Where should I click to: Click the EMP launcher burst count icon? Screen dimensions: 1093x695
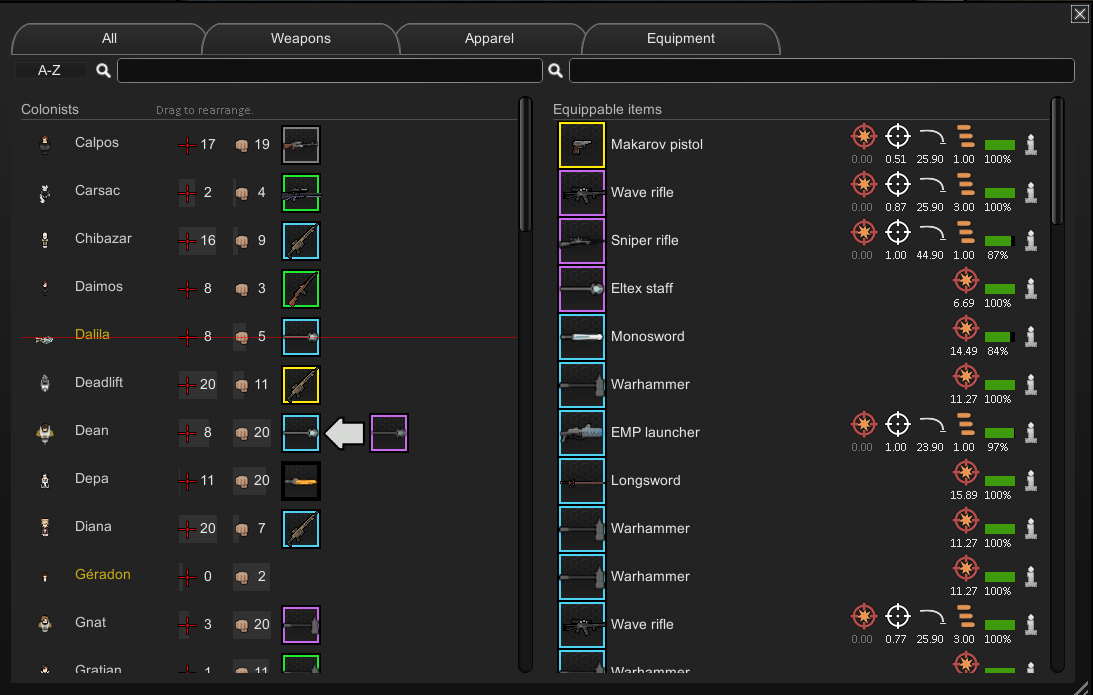tap(965, 424)
